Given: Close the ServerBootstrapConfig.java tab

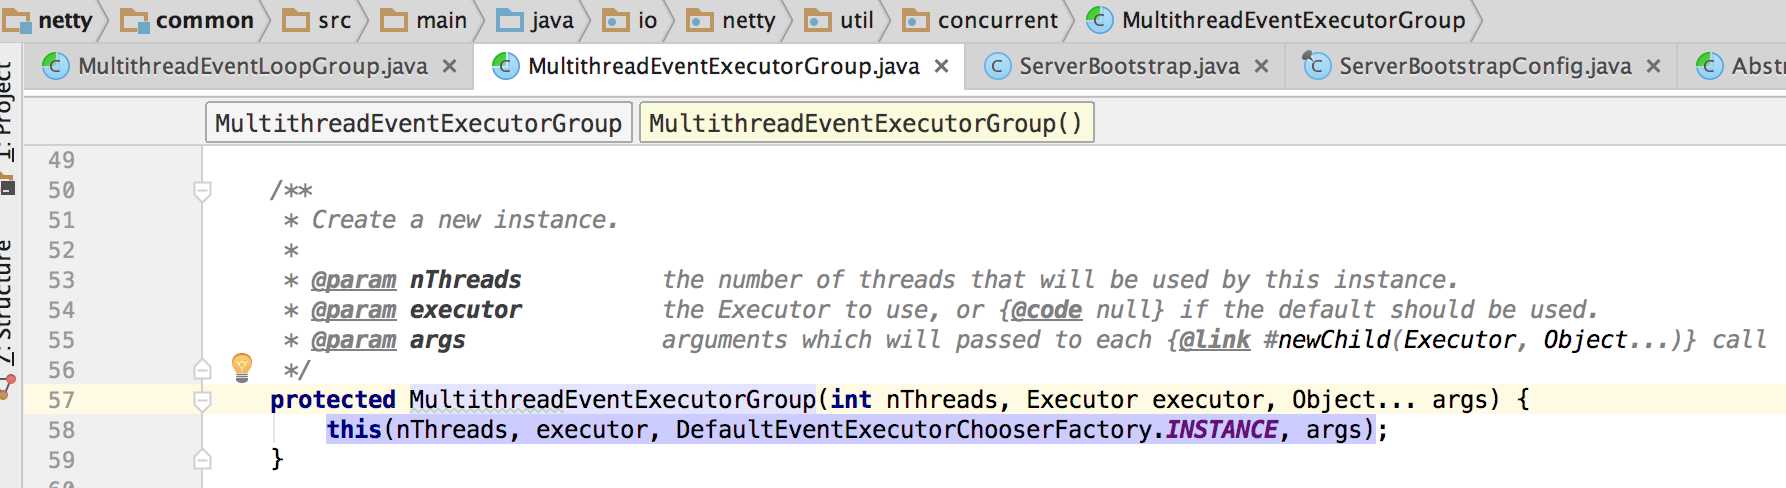Looking at the screenshot, I should [x=1653, y=66].
